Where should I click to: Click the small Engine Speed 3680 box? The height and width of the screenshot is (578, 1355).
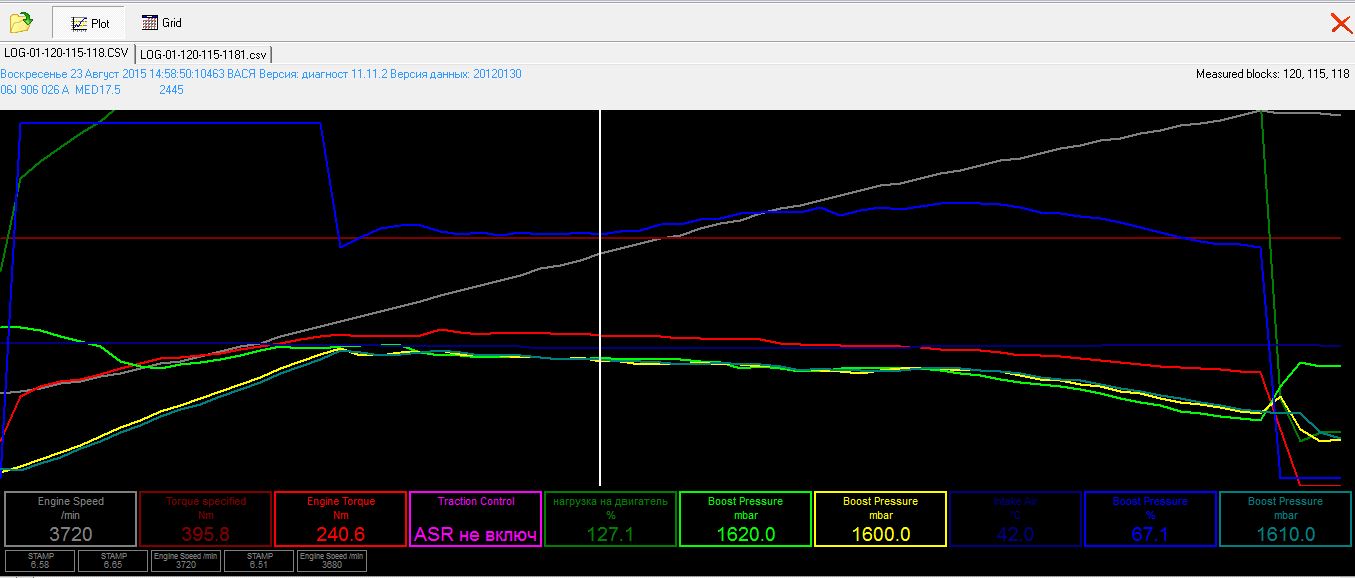point(332,560)
